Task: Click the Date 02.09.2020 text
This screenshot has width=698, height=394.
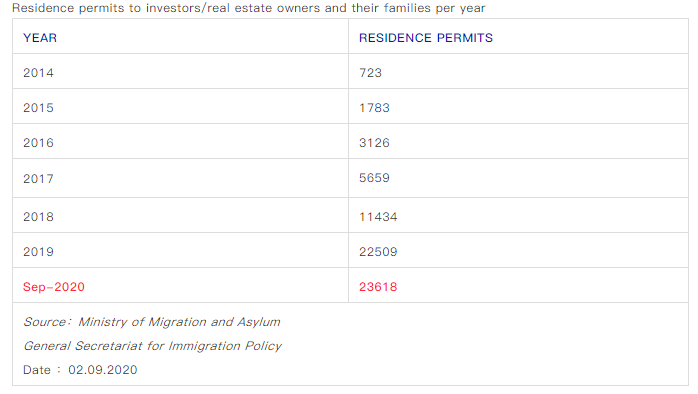Action: (80, 370)
